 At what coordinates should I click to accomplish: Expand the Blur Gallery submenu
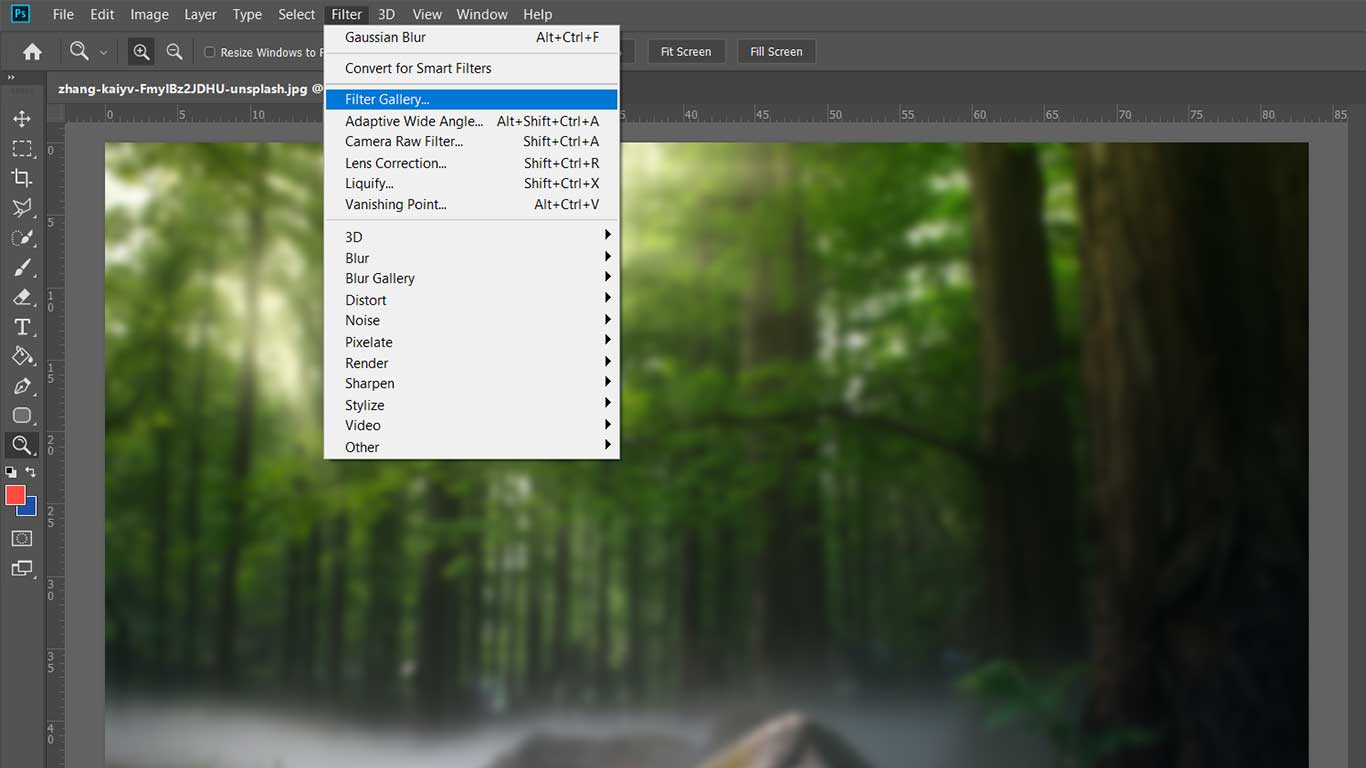point(471,279)
